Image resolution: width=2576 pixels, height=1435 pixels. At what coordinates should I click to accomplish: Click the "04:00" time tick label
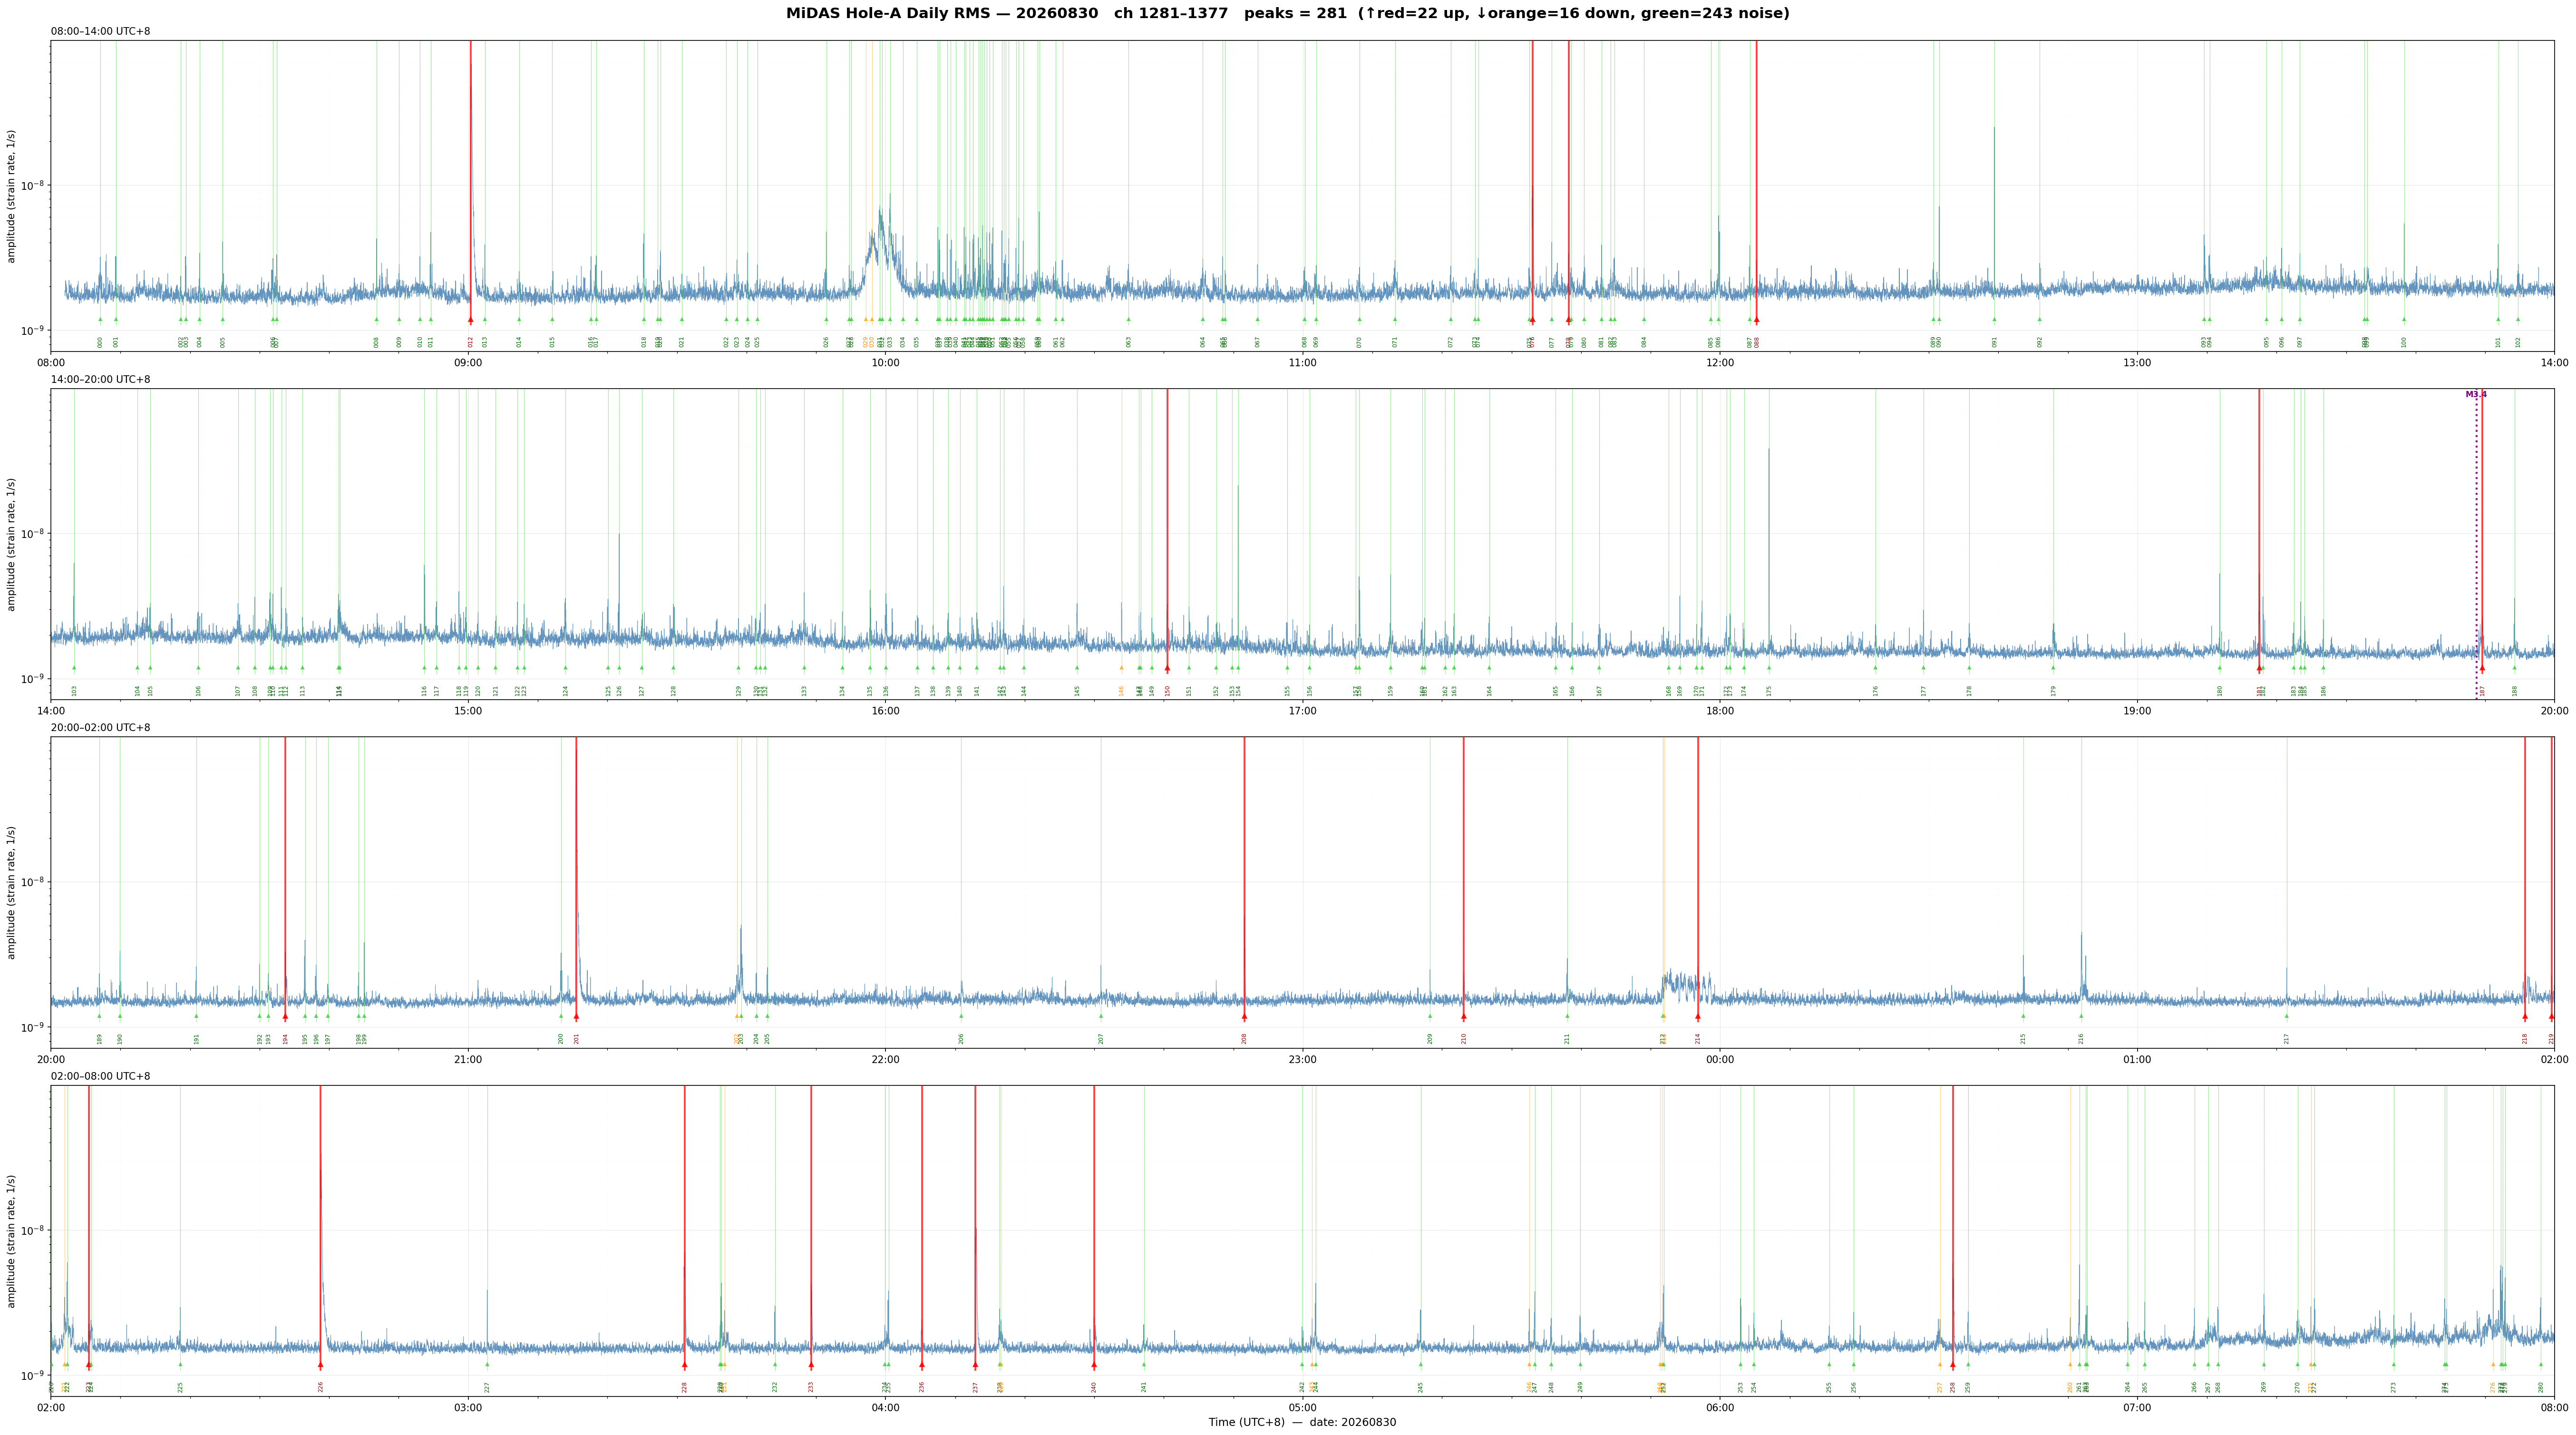(885, 1408)
